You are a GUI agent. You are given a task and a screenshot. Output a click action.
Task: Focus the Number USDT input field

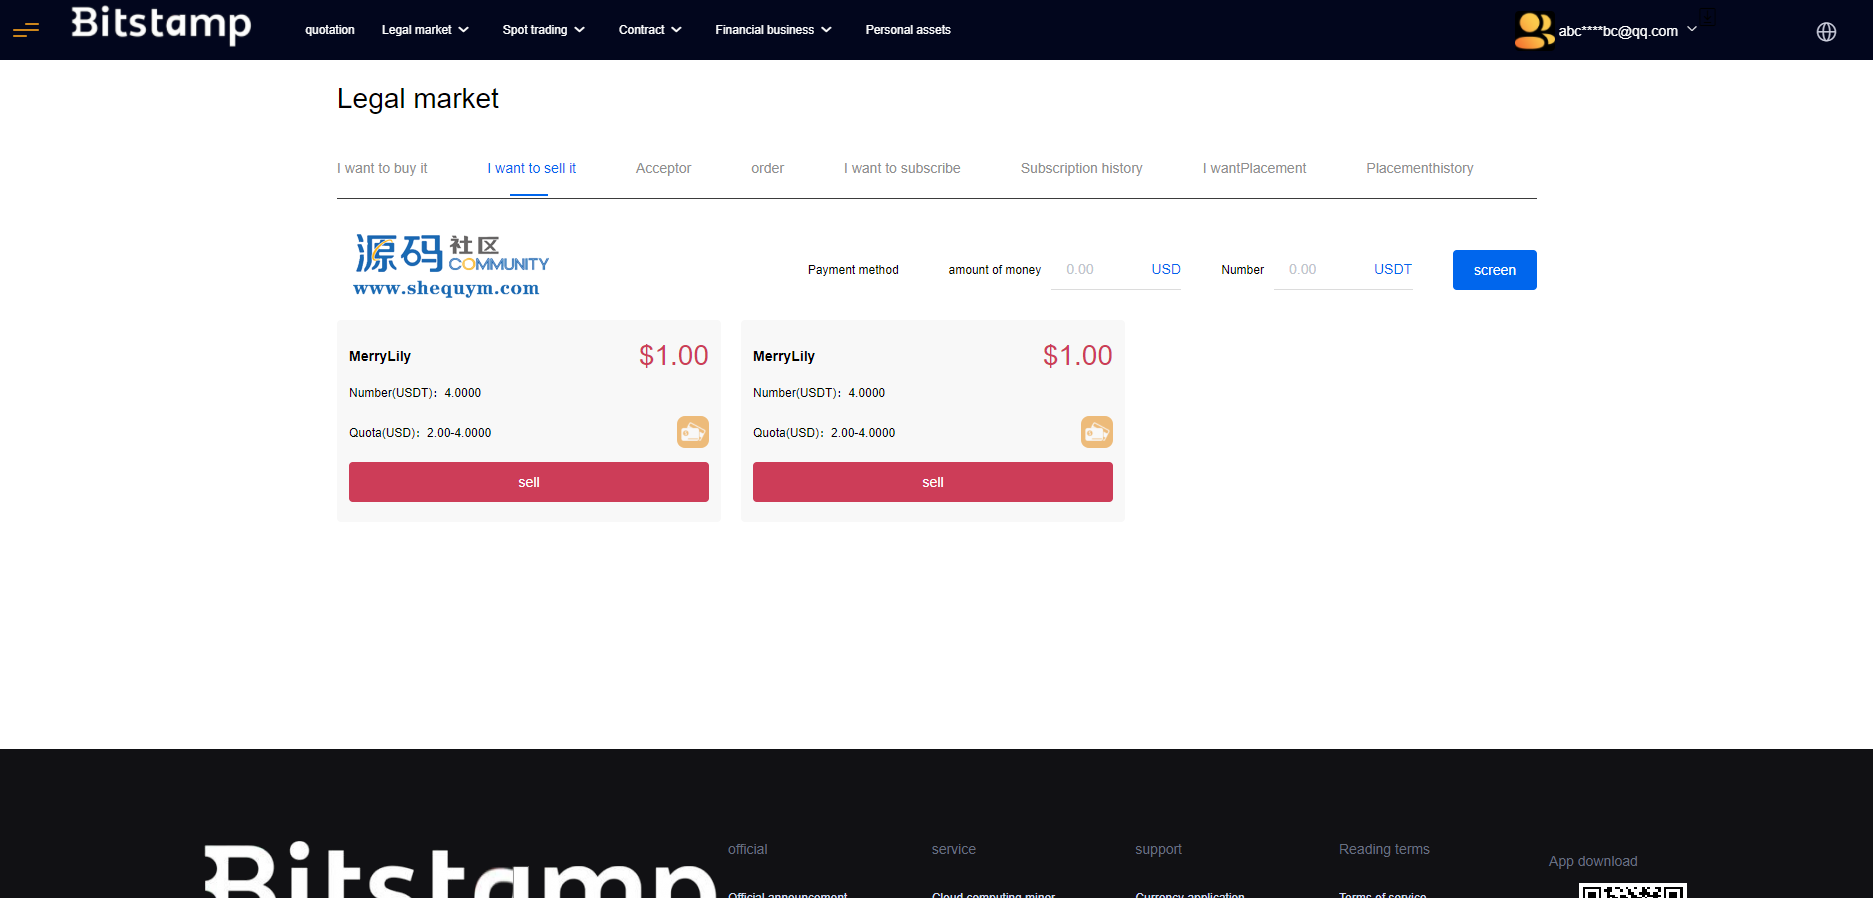pyautogui.click(x=1343, y=270)
